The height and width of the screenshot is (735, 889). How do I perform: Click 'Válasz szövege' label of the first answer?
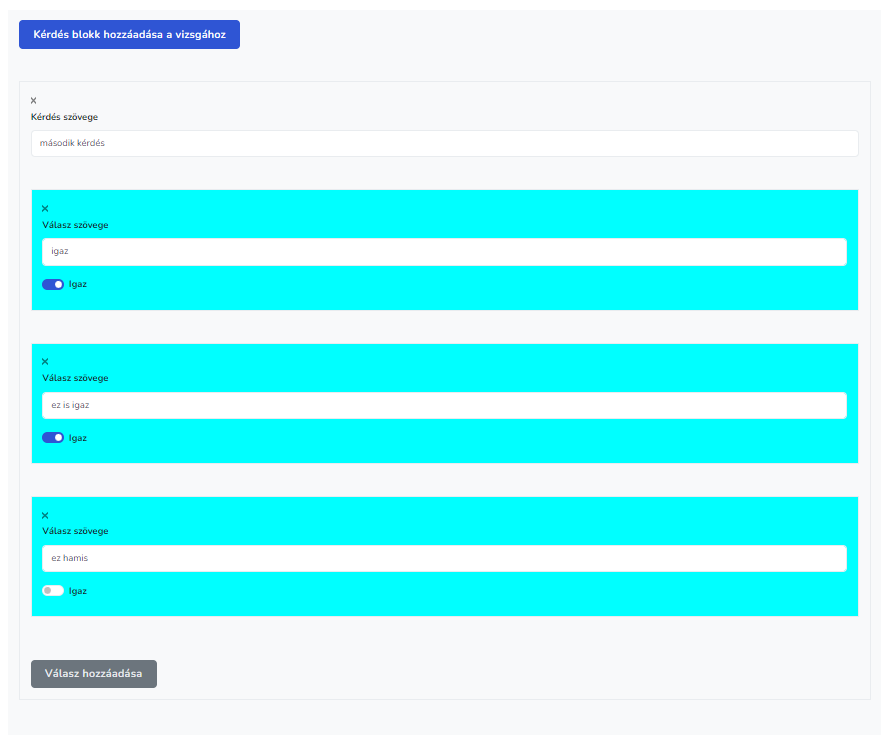[75, 225]
